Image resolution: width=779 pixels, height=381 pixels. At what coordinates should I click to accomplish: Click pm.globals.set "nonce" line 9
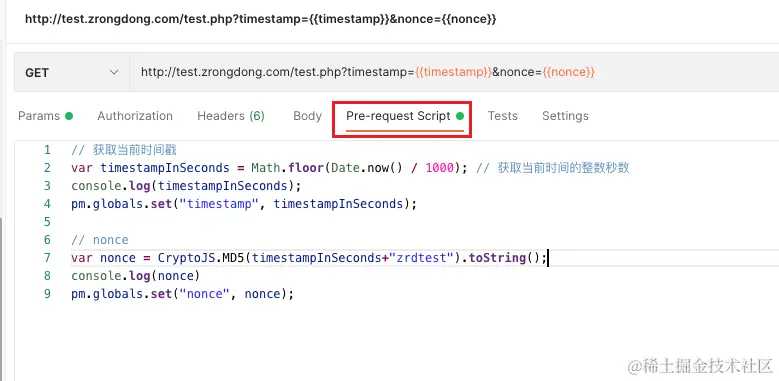[182, 294]
